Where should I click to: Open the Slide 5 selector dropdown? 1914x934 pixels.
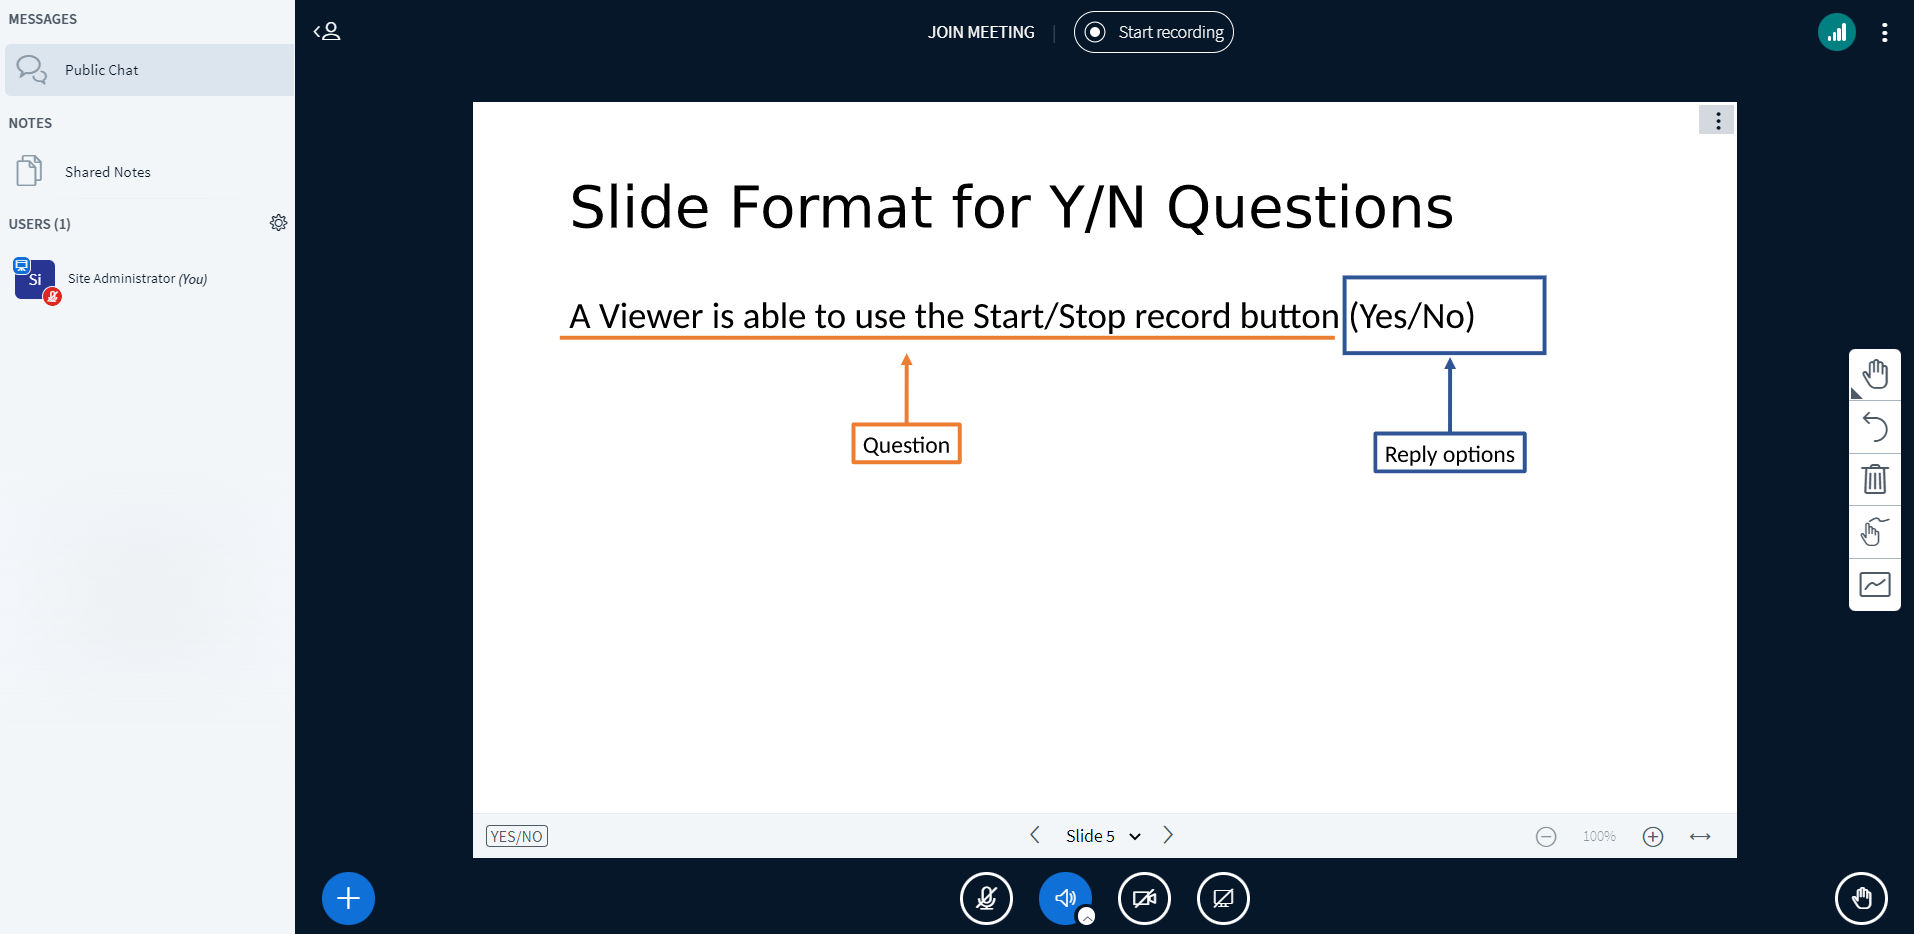tap(1102, 836)
